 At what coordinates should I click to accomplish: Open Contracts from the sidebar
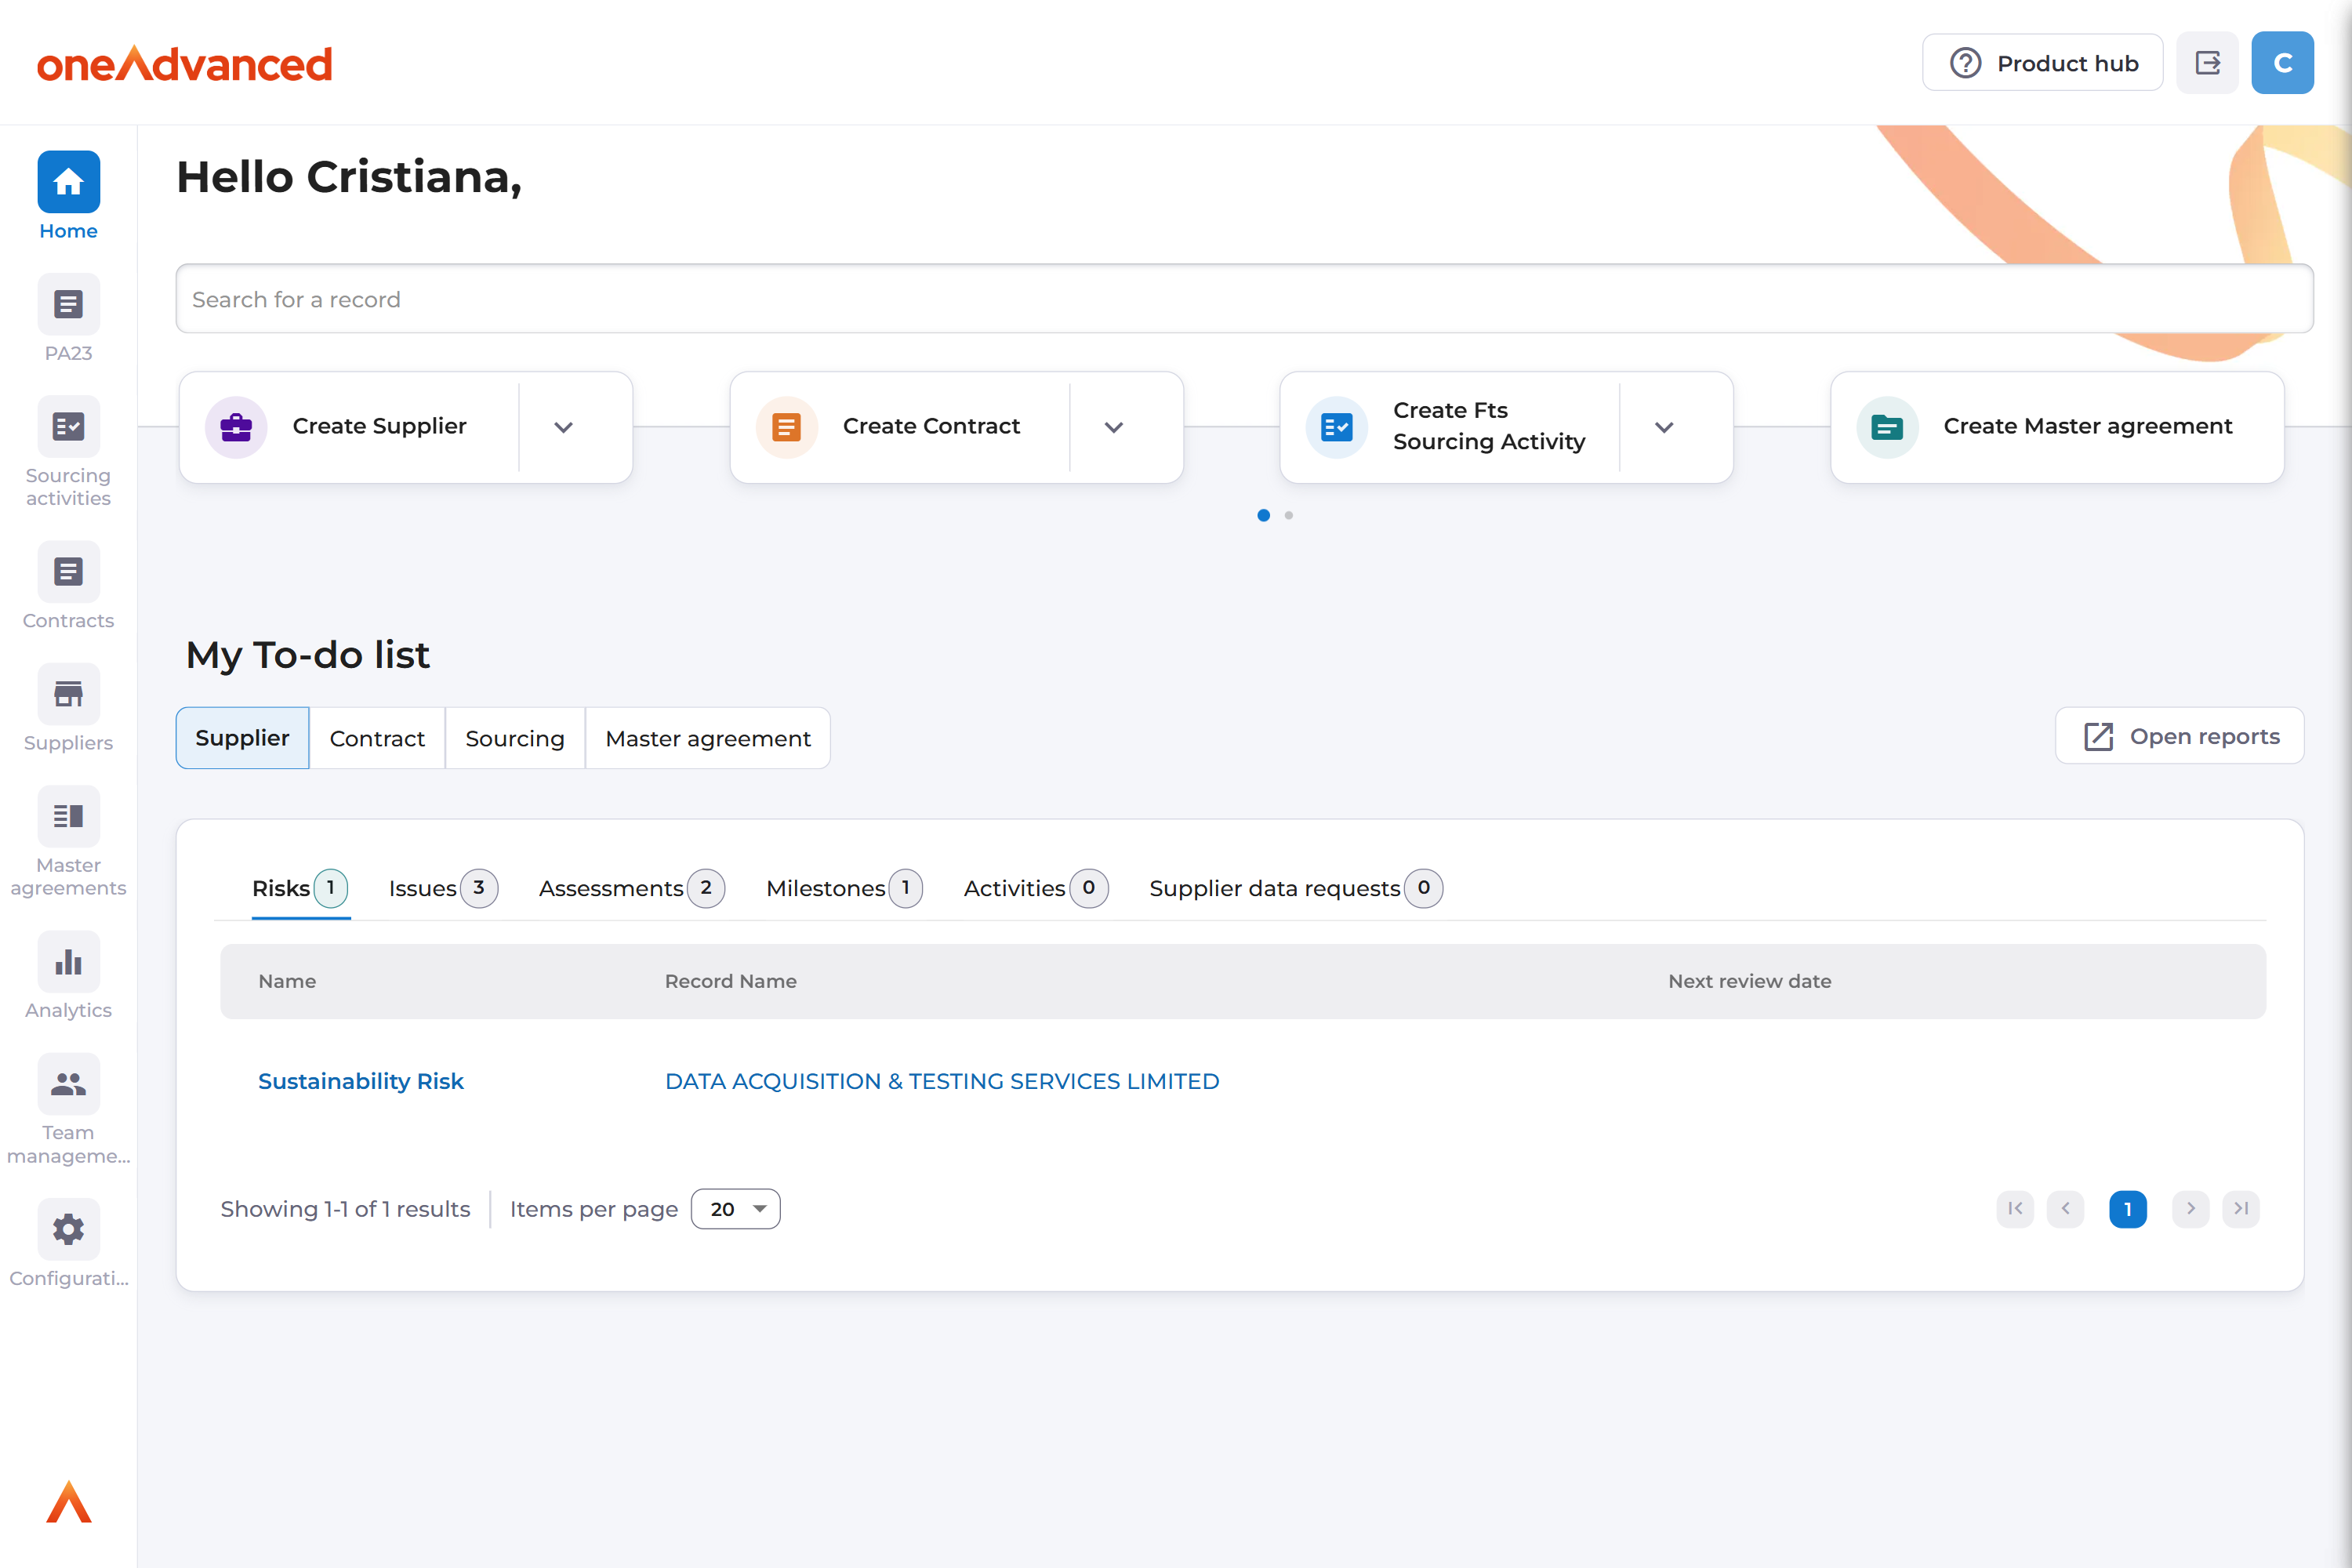(x=68, y=572)
